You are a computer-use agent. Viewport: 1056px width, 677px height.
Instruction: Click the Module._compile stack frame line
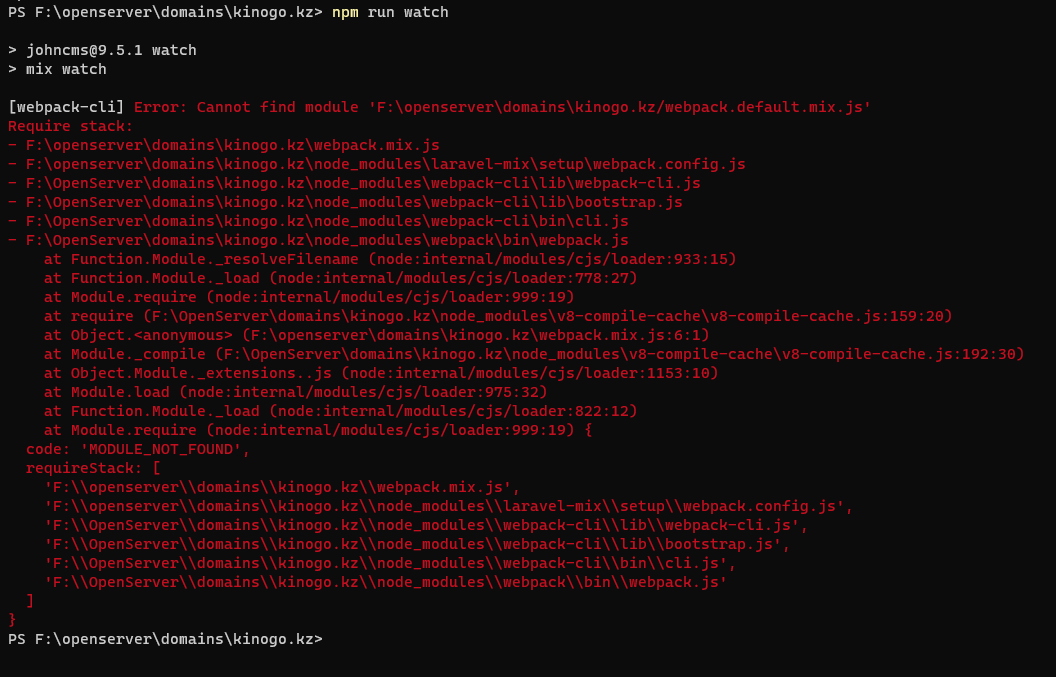point(534,354)
